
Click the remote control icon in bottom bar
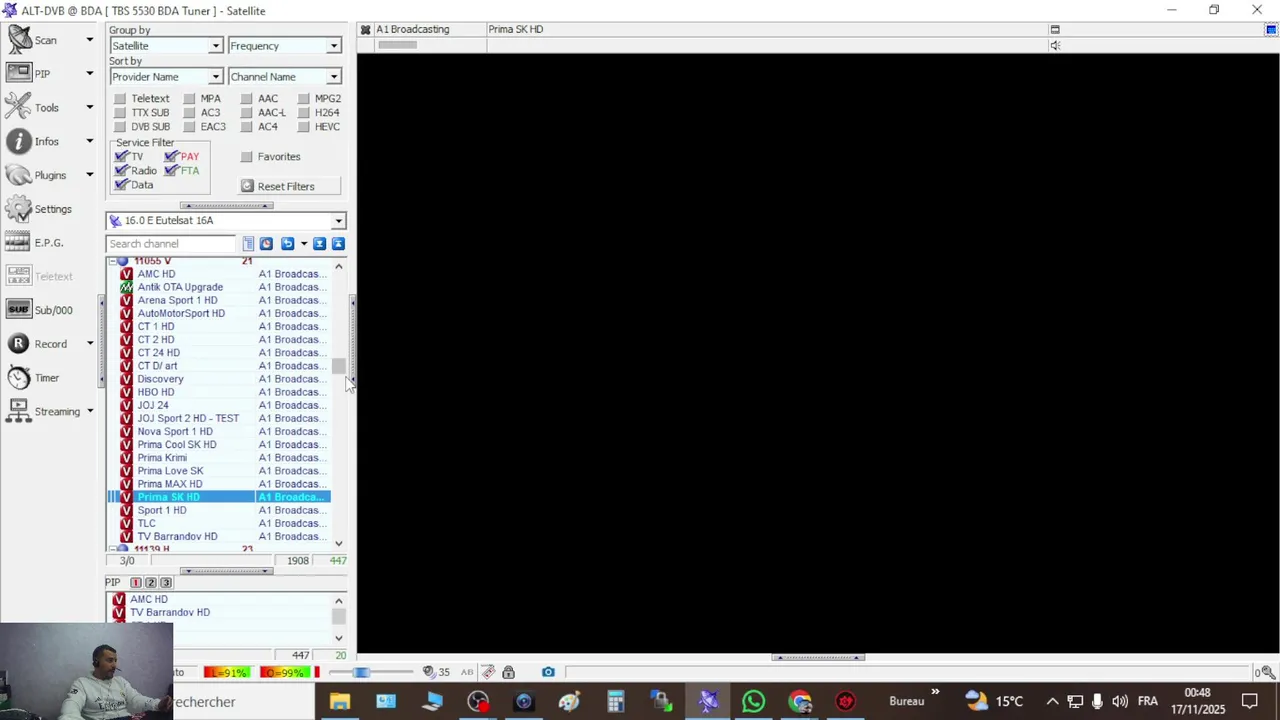[488, 672]
